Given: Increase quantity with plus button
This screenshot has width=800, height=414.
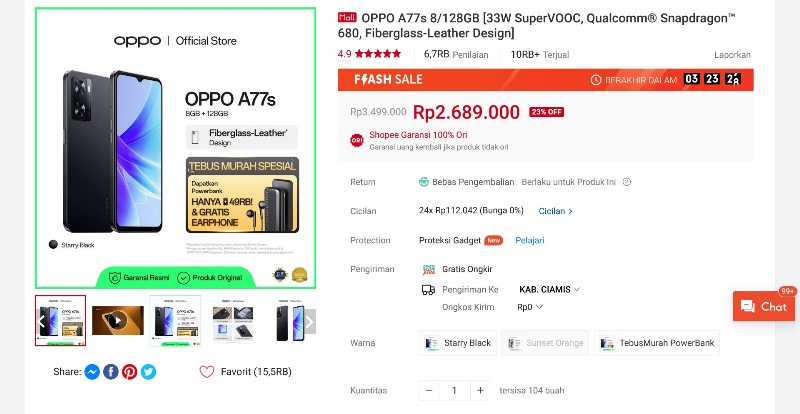Looking at the screenshot, I should coord(480,390).
